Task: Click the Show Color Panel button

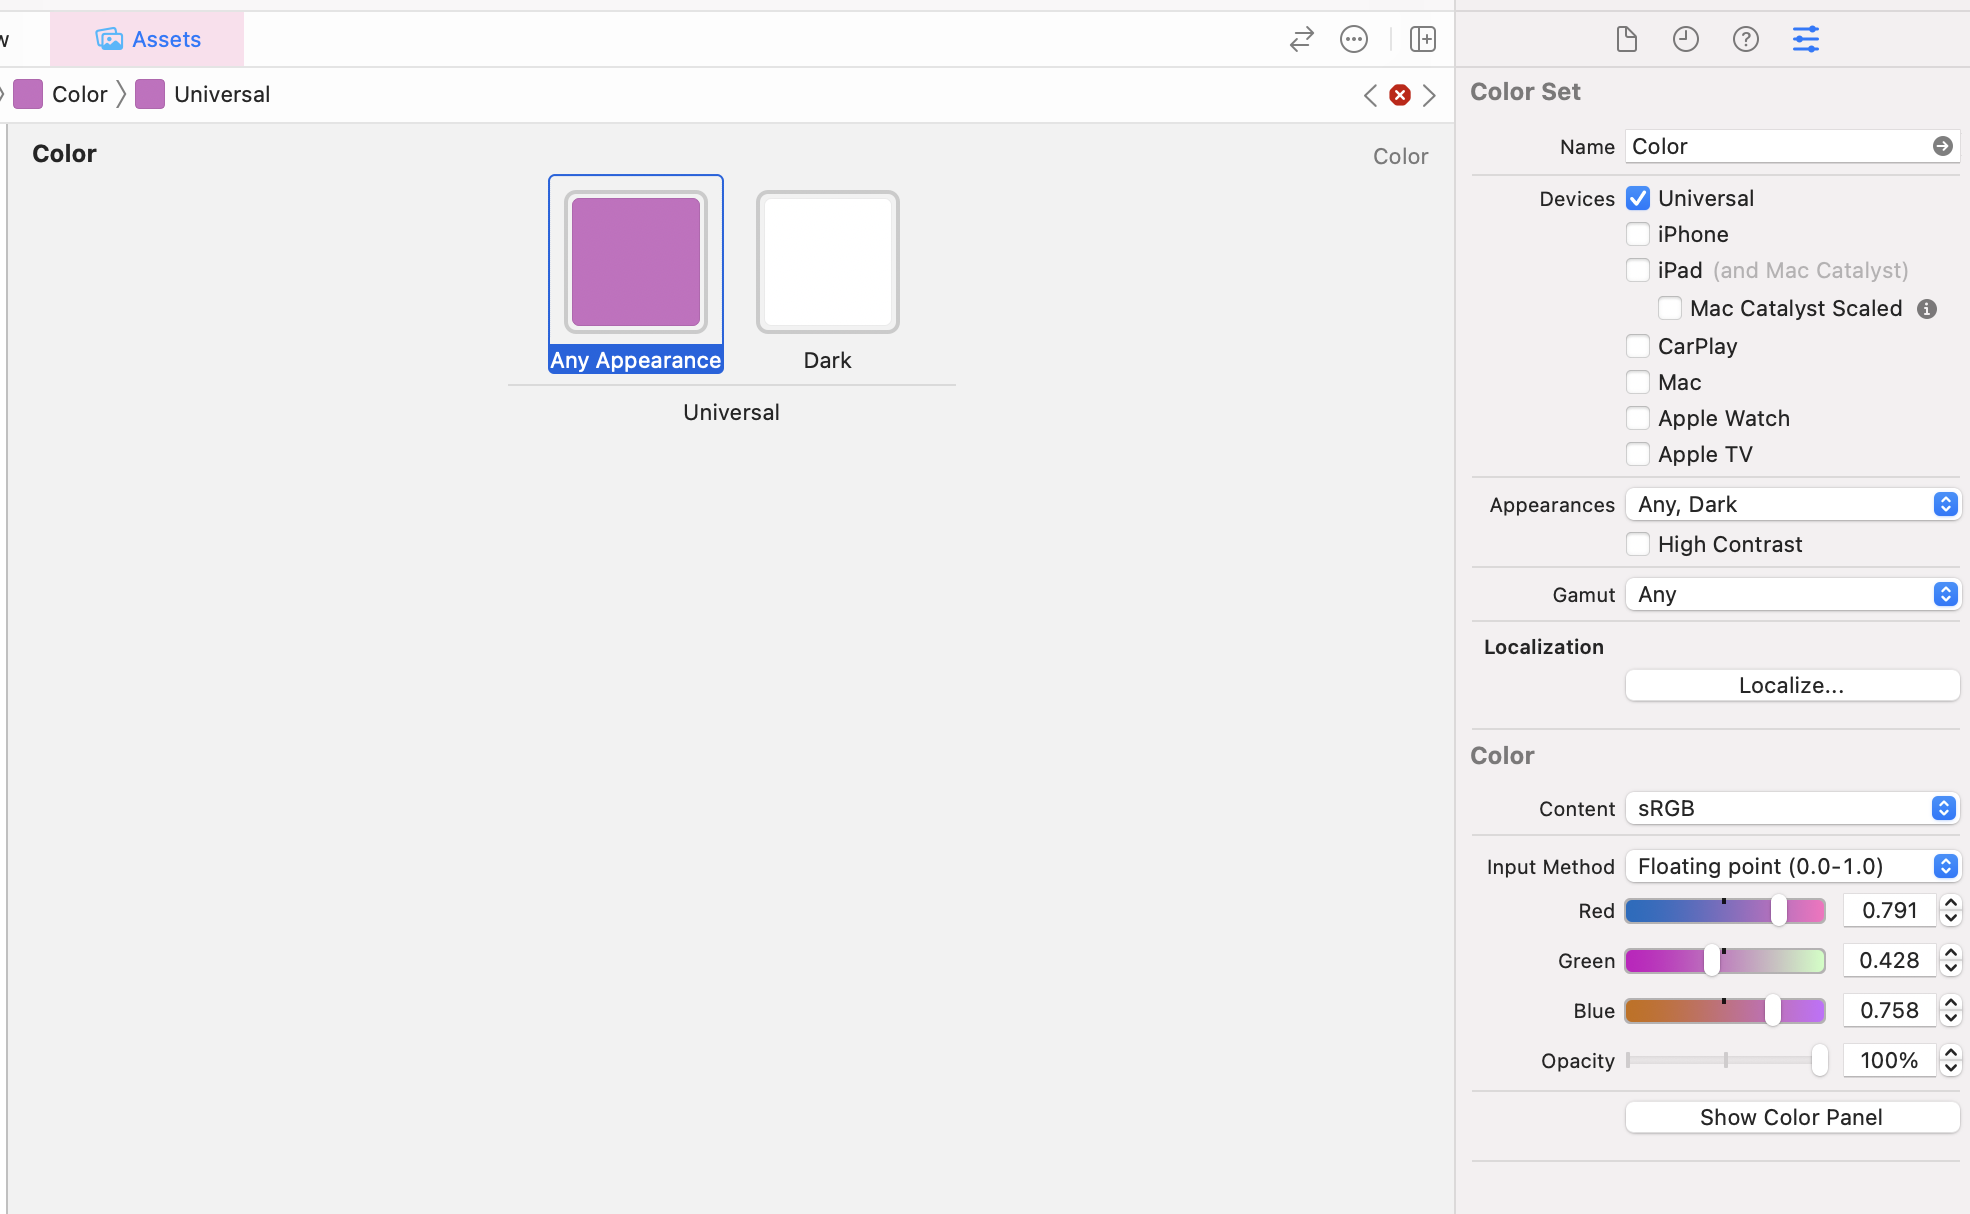Action: pyautogui.click(x=1792, y=1117)
